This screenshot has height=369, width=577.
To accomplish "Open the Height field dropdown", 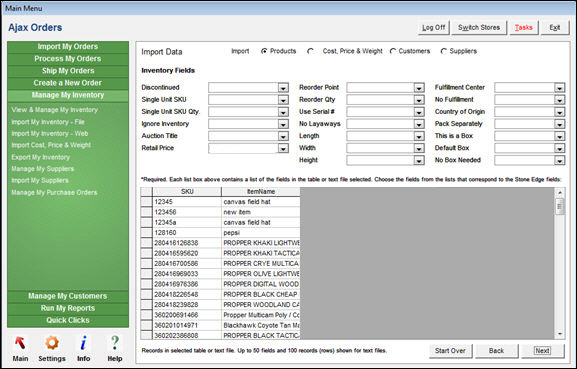I will point(419,160).
